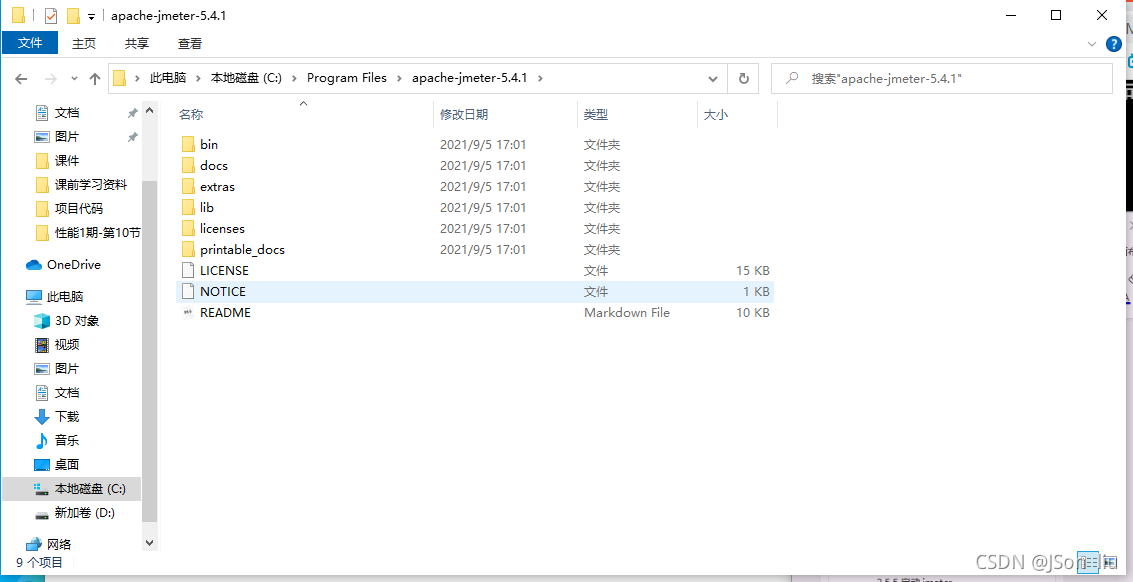Open 音乐 in navigation pane
Screen dimensions: 1133x582
57,440
